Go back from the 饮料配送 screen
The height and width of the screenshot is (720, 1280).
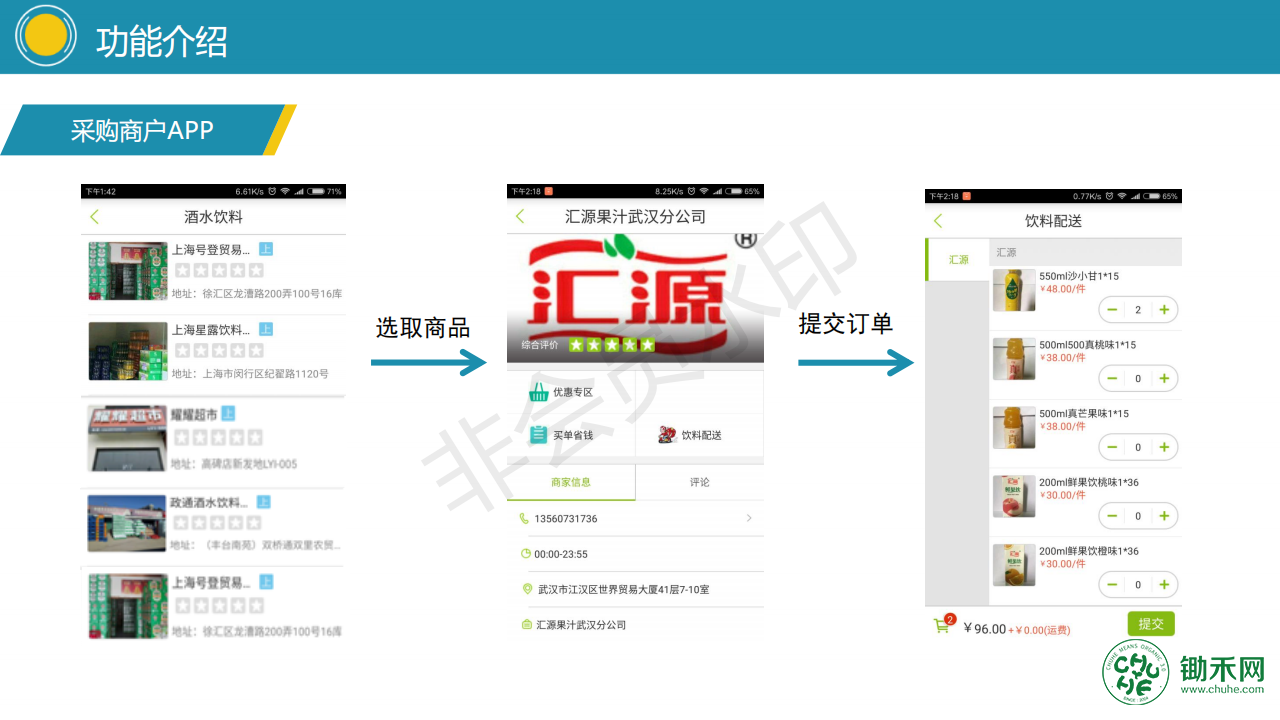(x=938, y=221)
